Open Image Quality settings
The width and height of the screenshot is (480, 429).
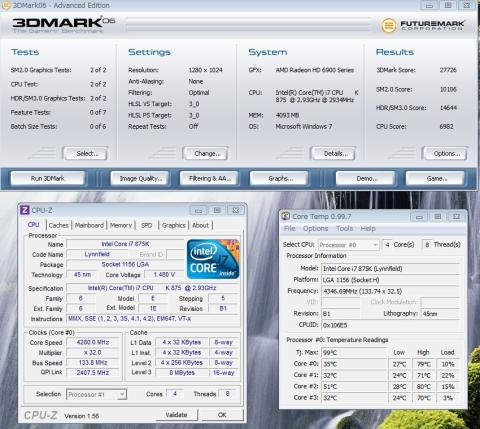point(141,178)
